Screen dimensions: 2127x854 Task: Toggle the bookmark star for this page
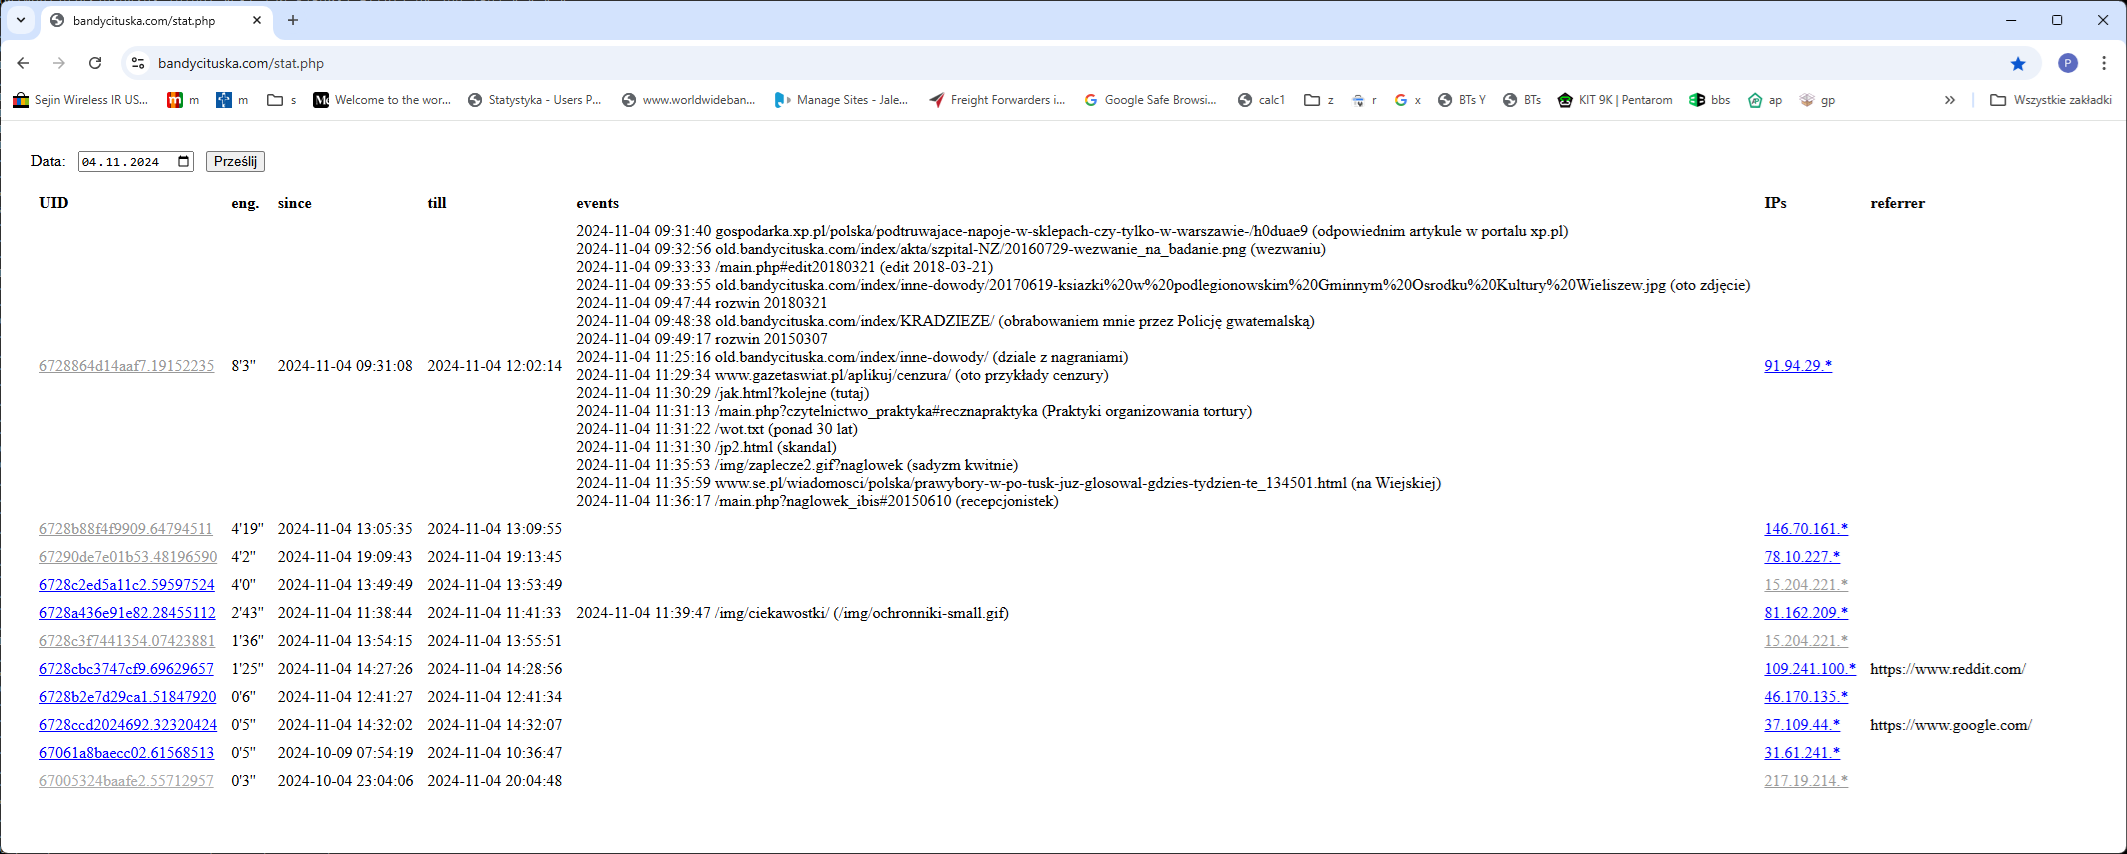point(2018,63)
